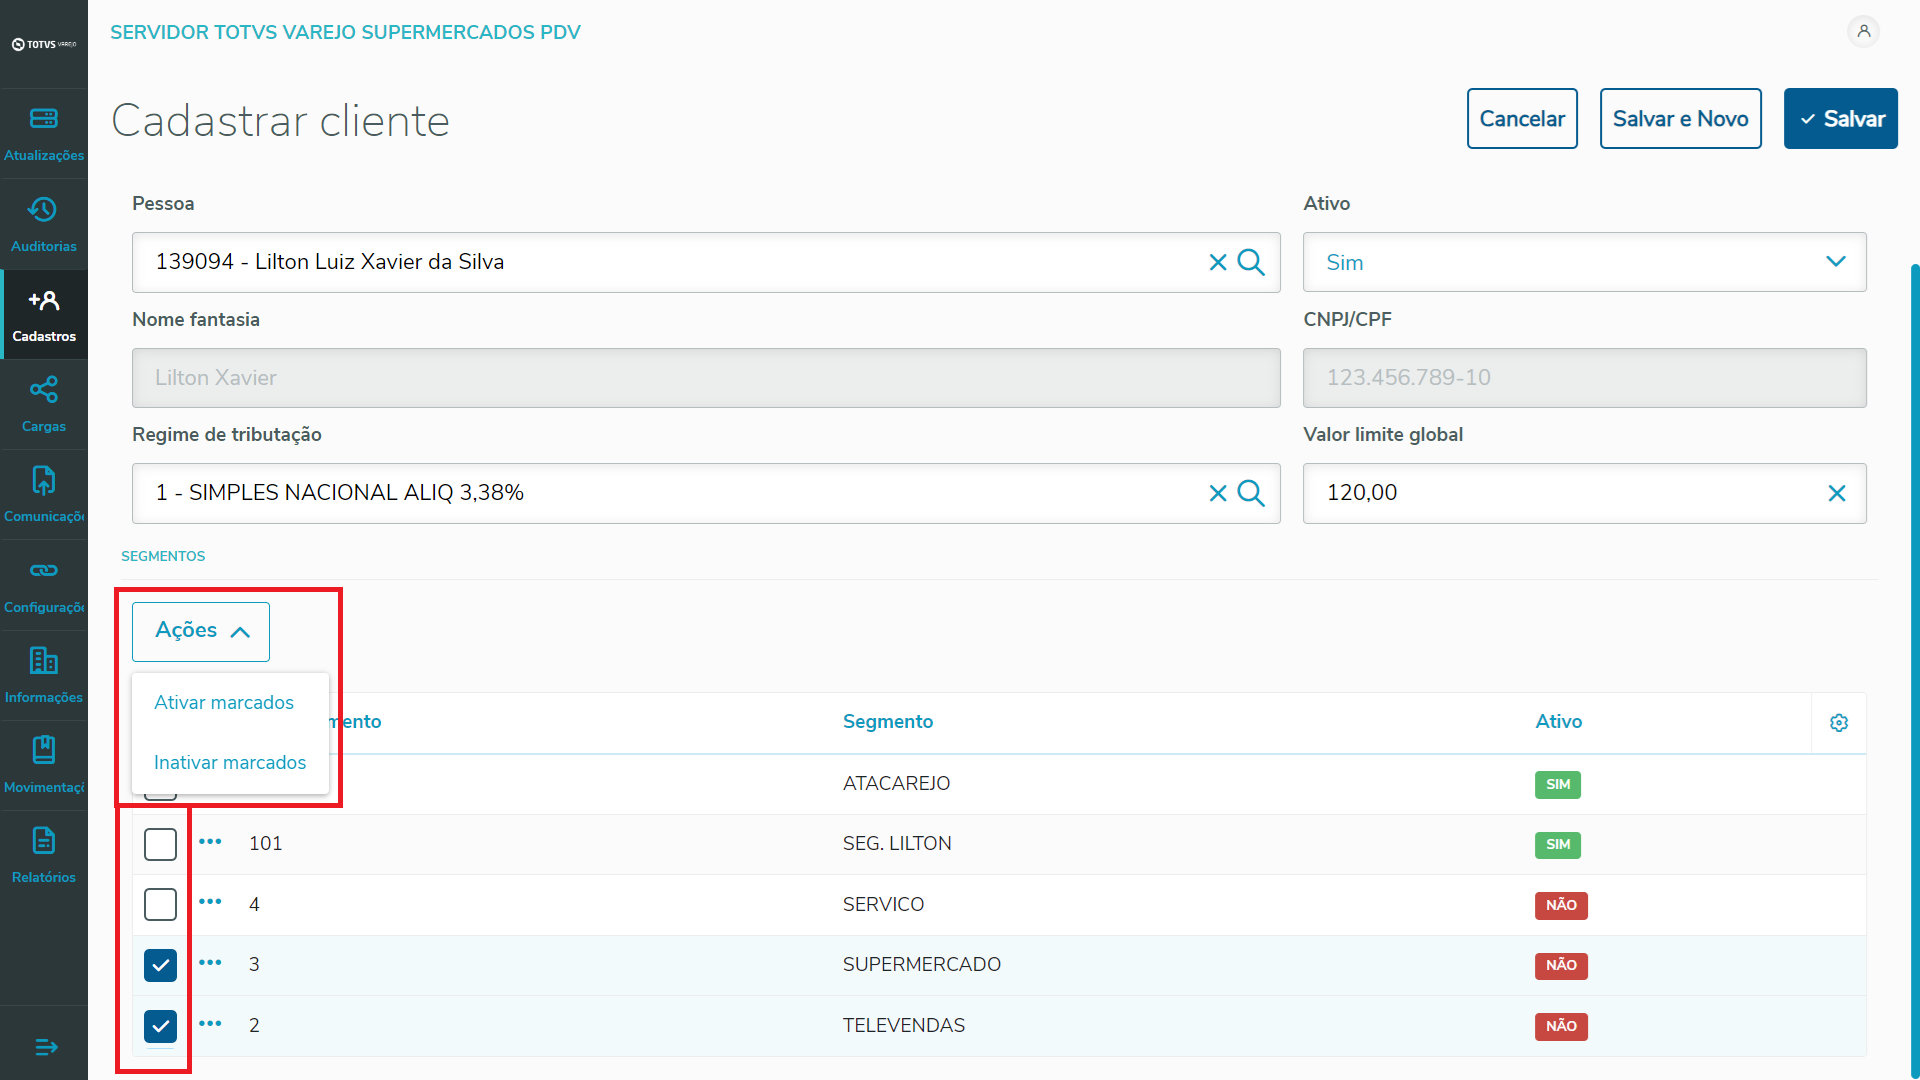This screenshot has height=1080, width=1920.
Task: Collapse the Ações dropdown button
Action: [201, 631]
